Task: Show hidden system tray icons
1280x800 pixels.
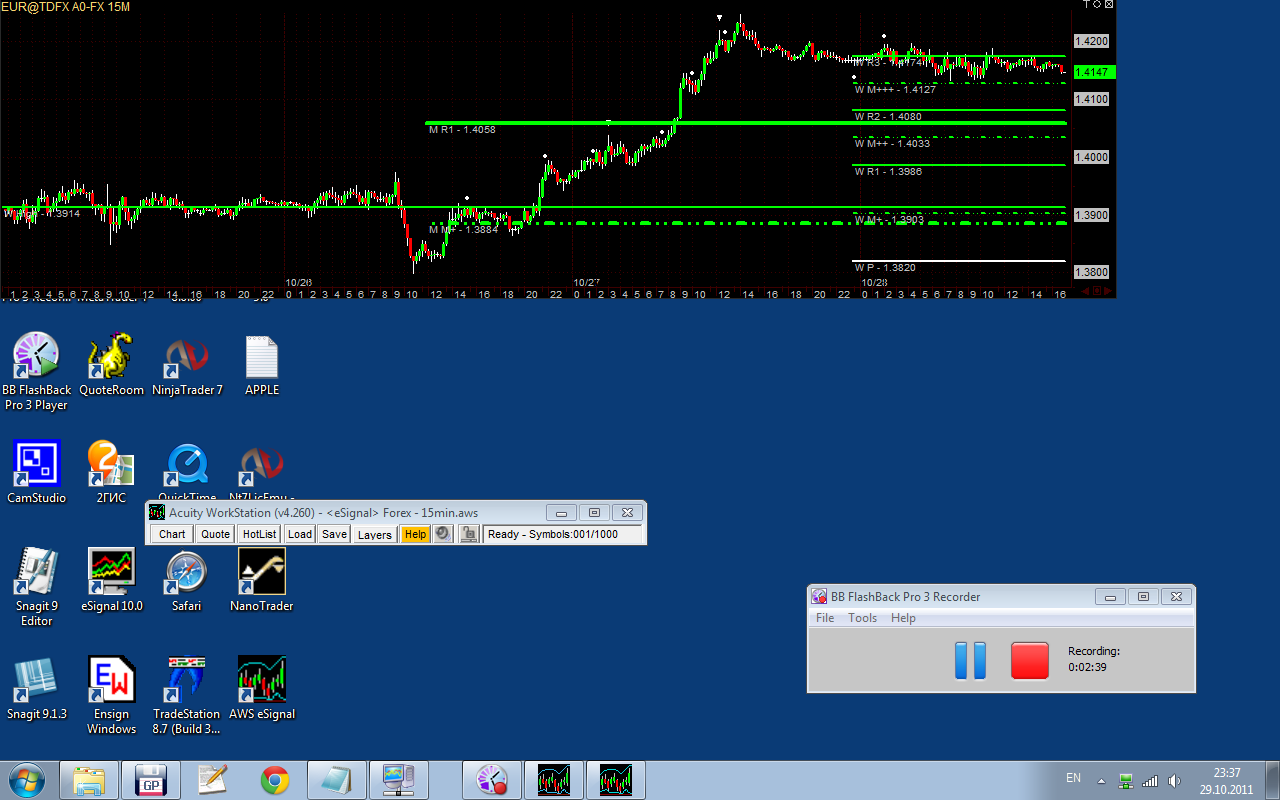Action: click(x=1101, y=780)
